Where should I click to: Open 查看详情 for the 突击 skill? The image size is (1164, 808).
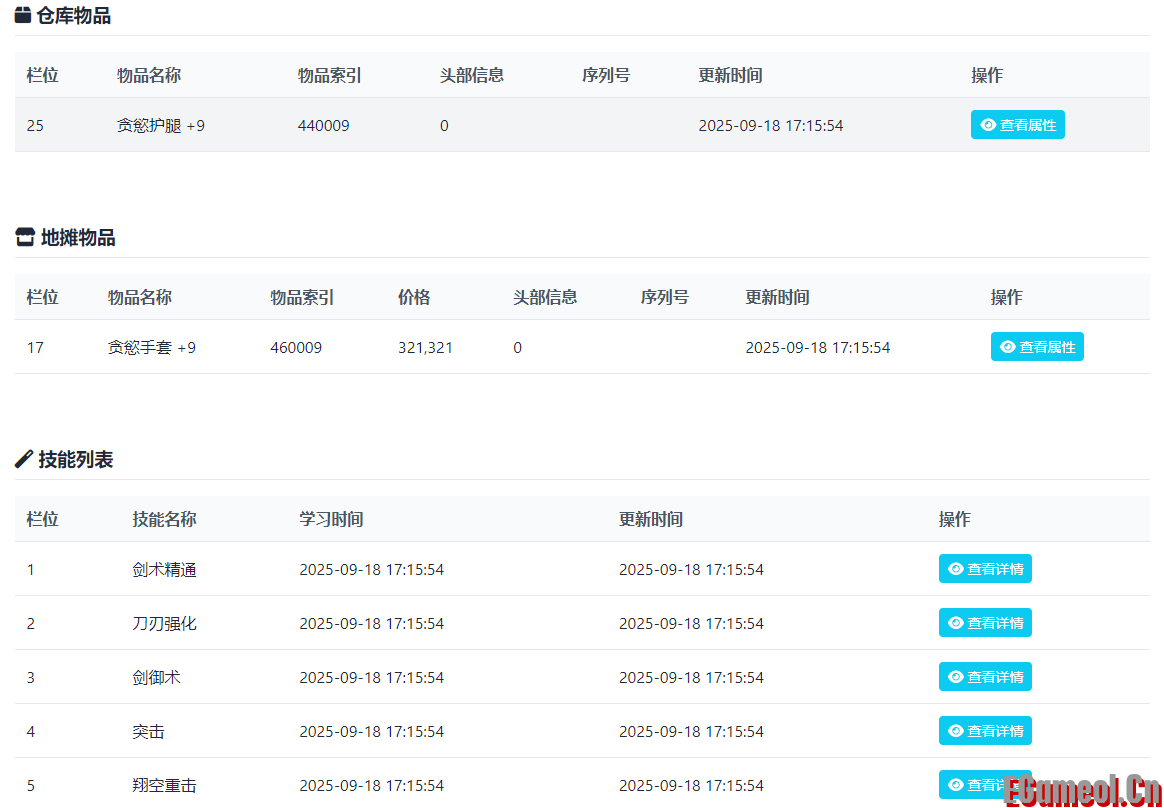[x=985, y=731]
